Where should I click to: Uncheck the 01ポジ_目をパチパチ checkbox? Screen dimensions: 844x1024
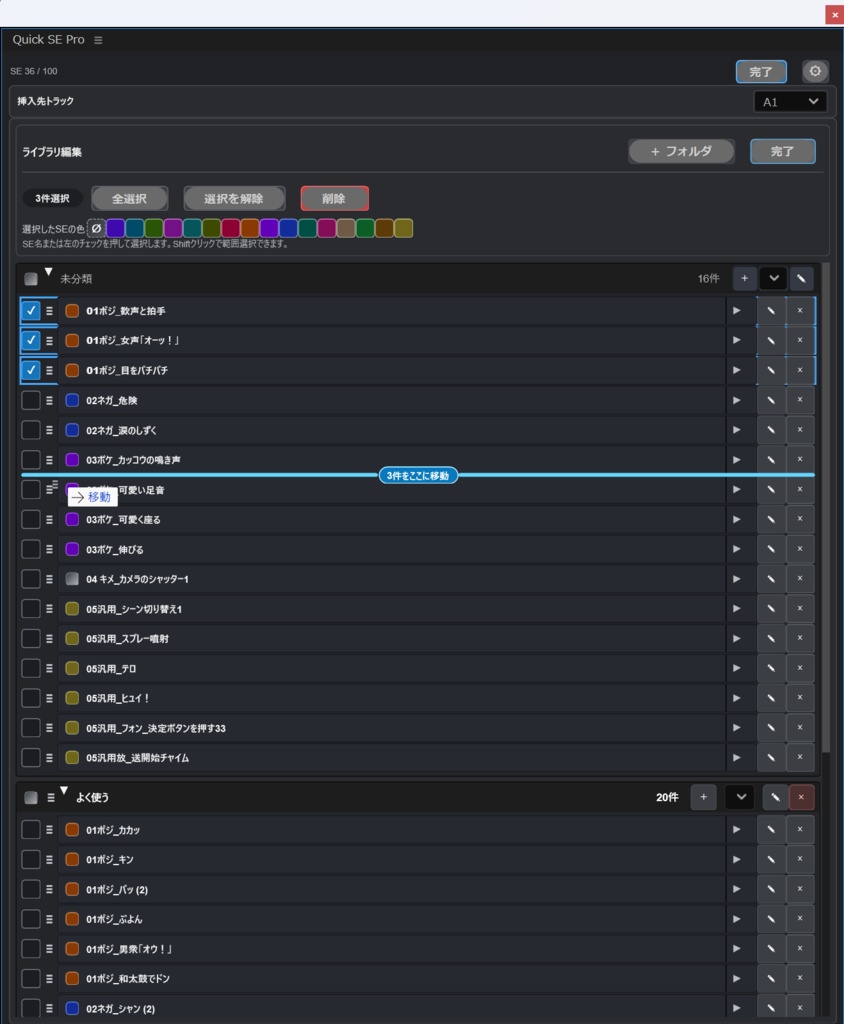[x=31, y=370]
